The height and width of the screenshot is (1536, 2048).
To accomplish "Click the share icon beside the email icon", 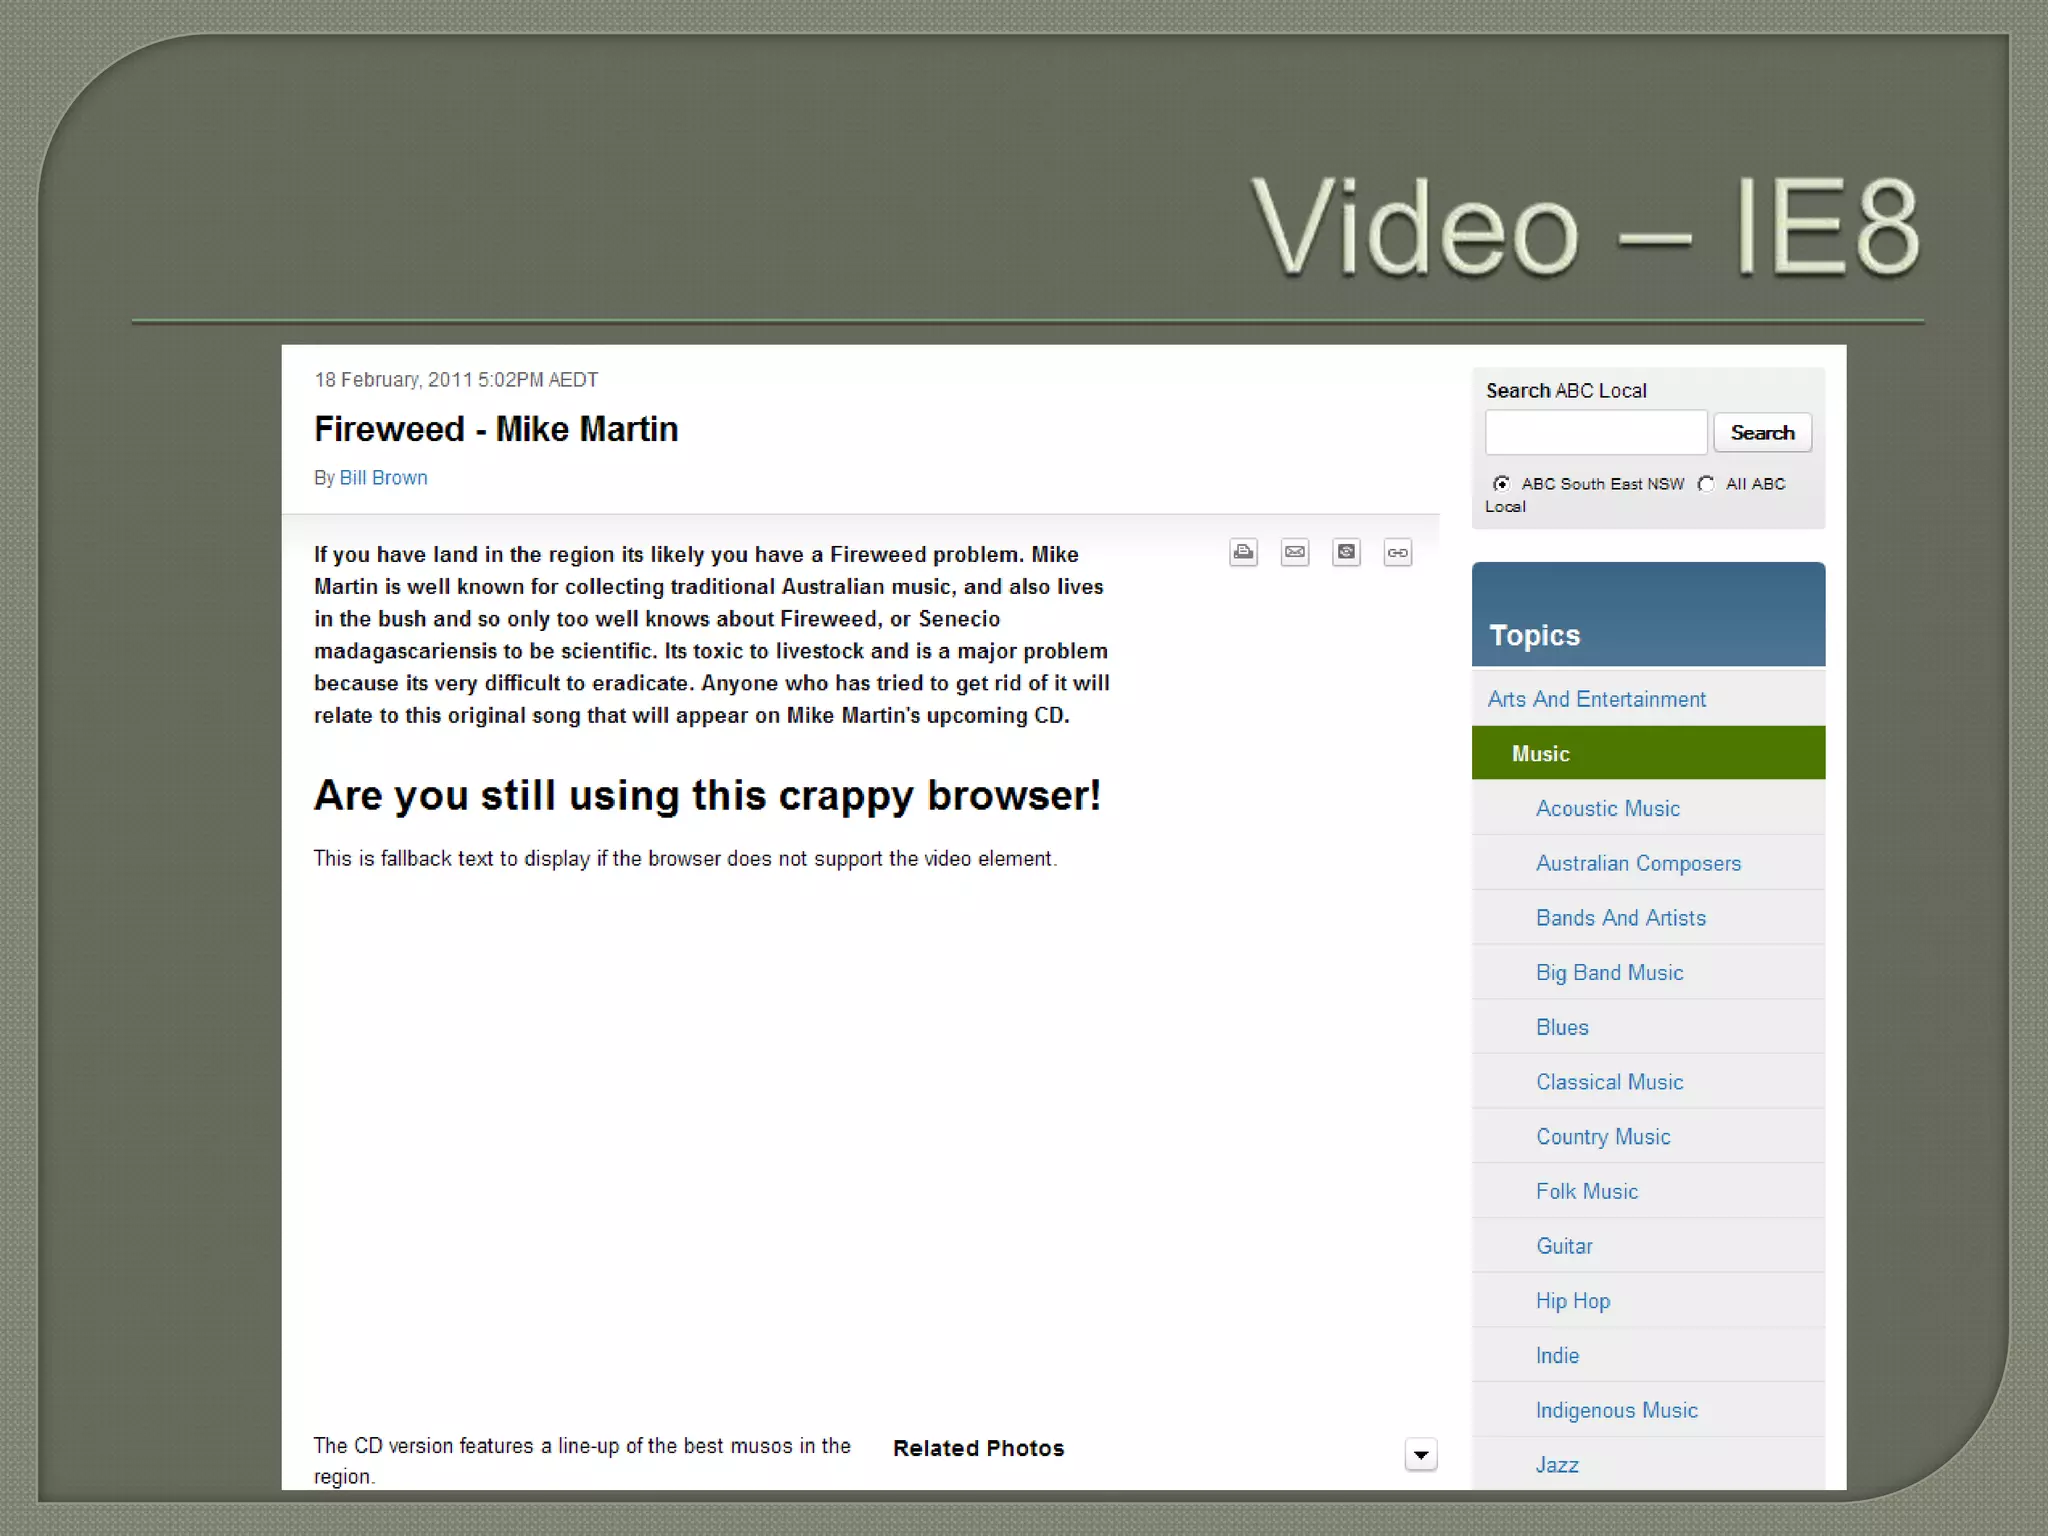I will 1346,552.
